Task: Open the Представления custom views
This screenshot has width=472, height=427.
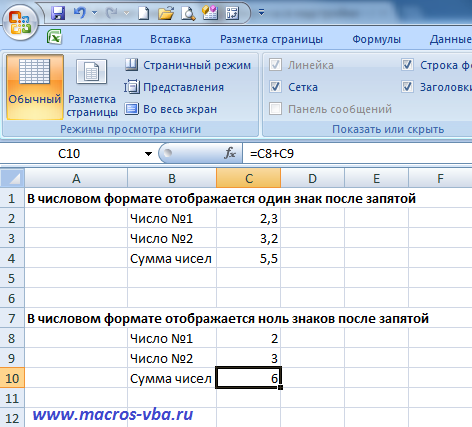Action: 174,87
